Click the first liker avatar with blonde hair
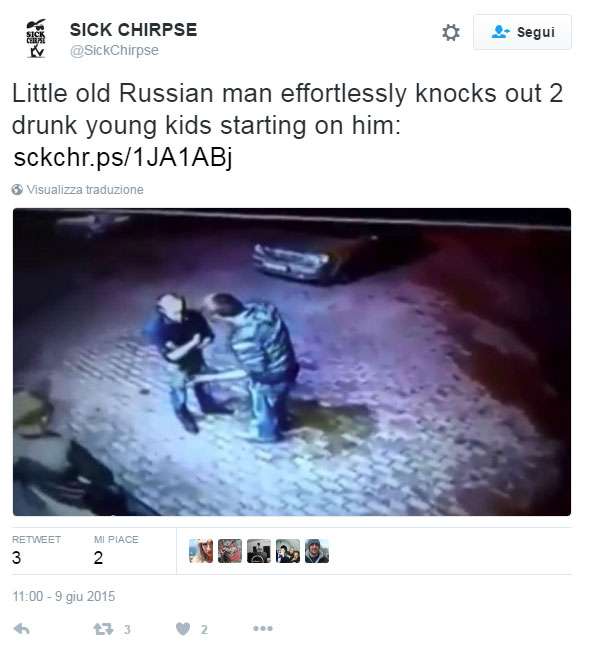The height and width of the screenshot is (655, 589). (x=201, y=551)
